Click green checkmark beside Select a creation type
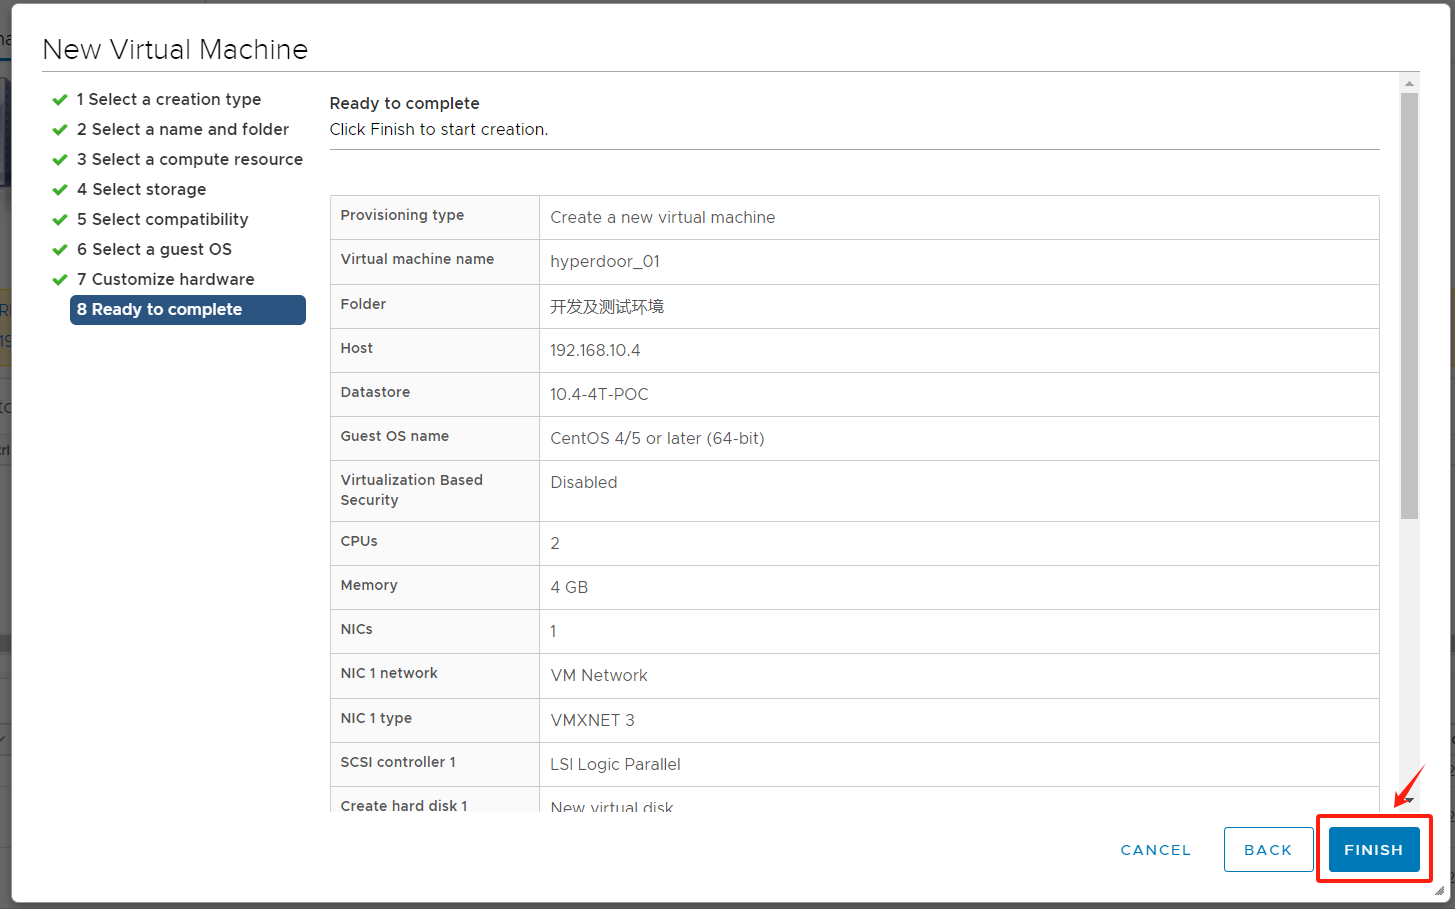Screen dimensions: 1455x909 (60, 100)
